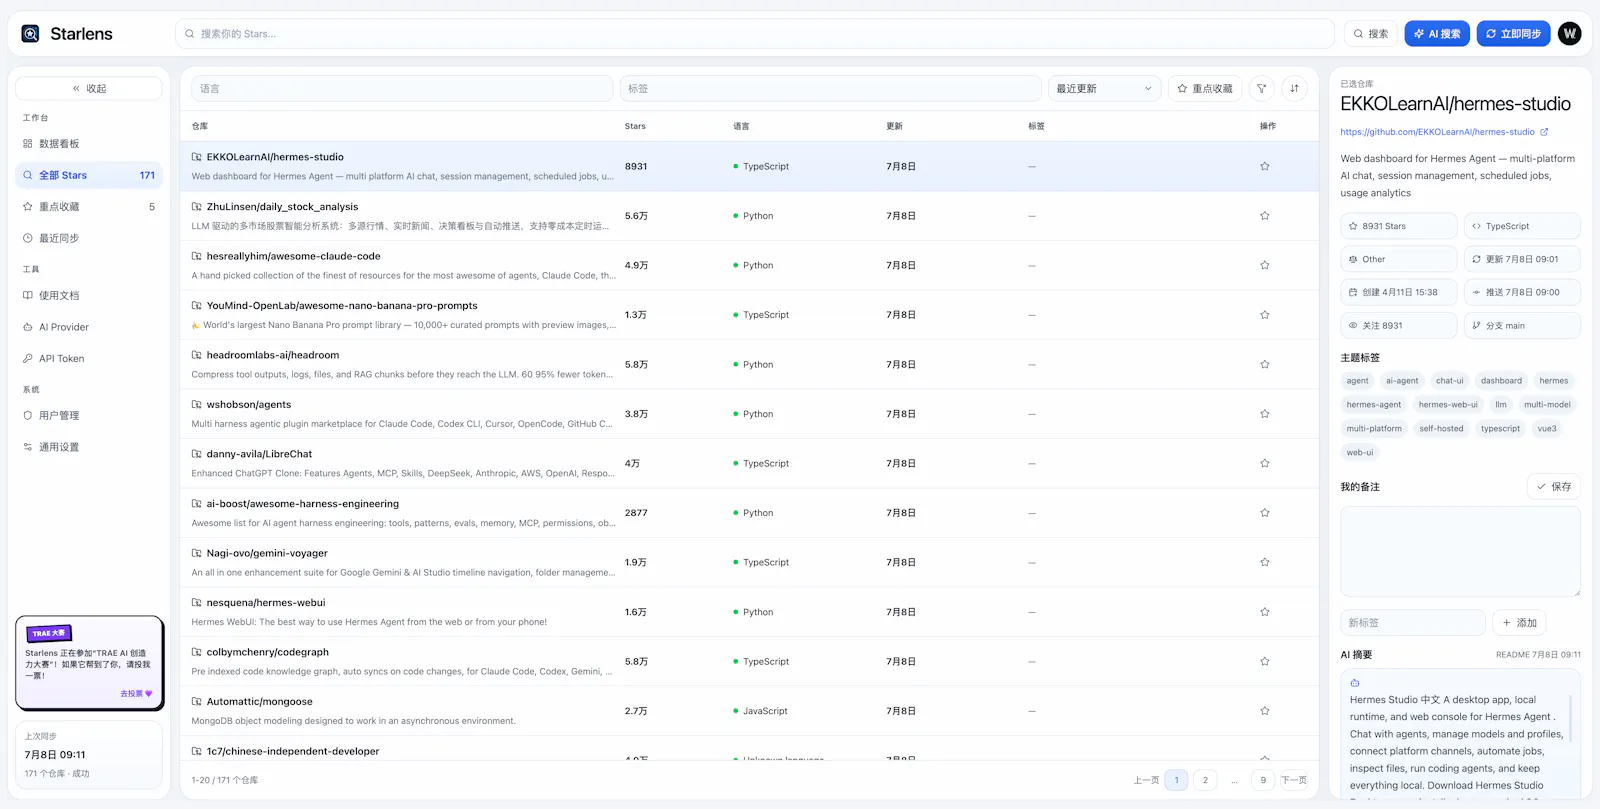The width and height of the screenshot is (1600, 809).
Task: Click the Stars column header
Action: click(635, 126)
